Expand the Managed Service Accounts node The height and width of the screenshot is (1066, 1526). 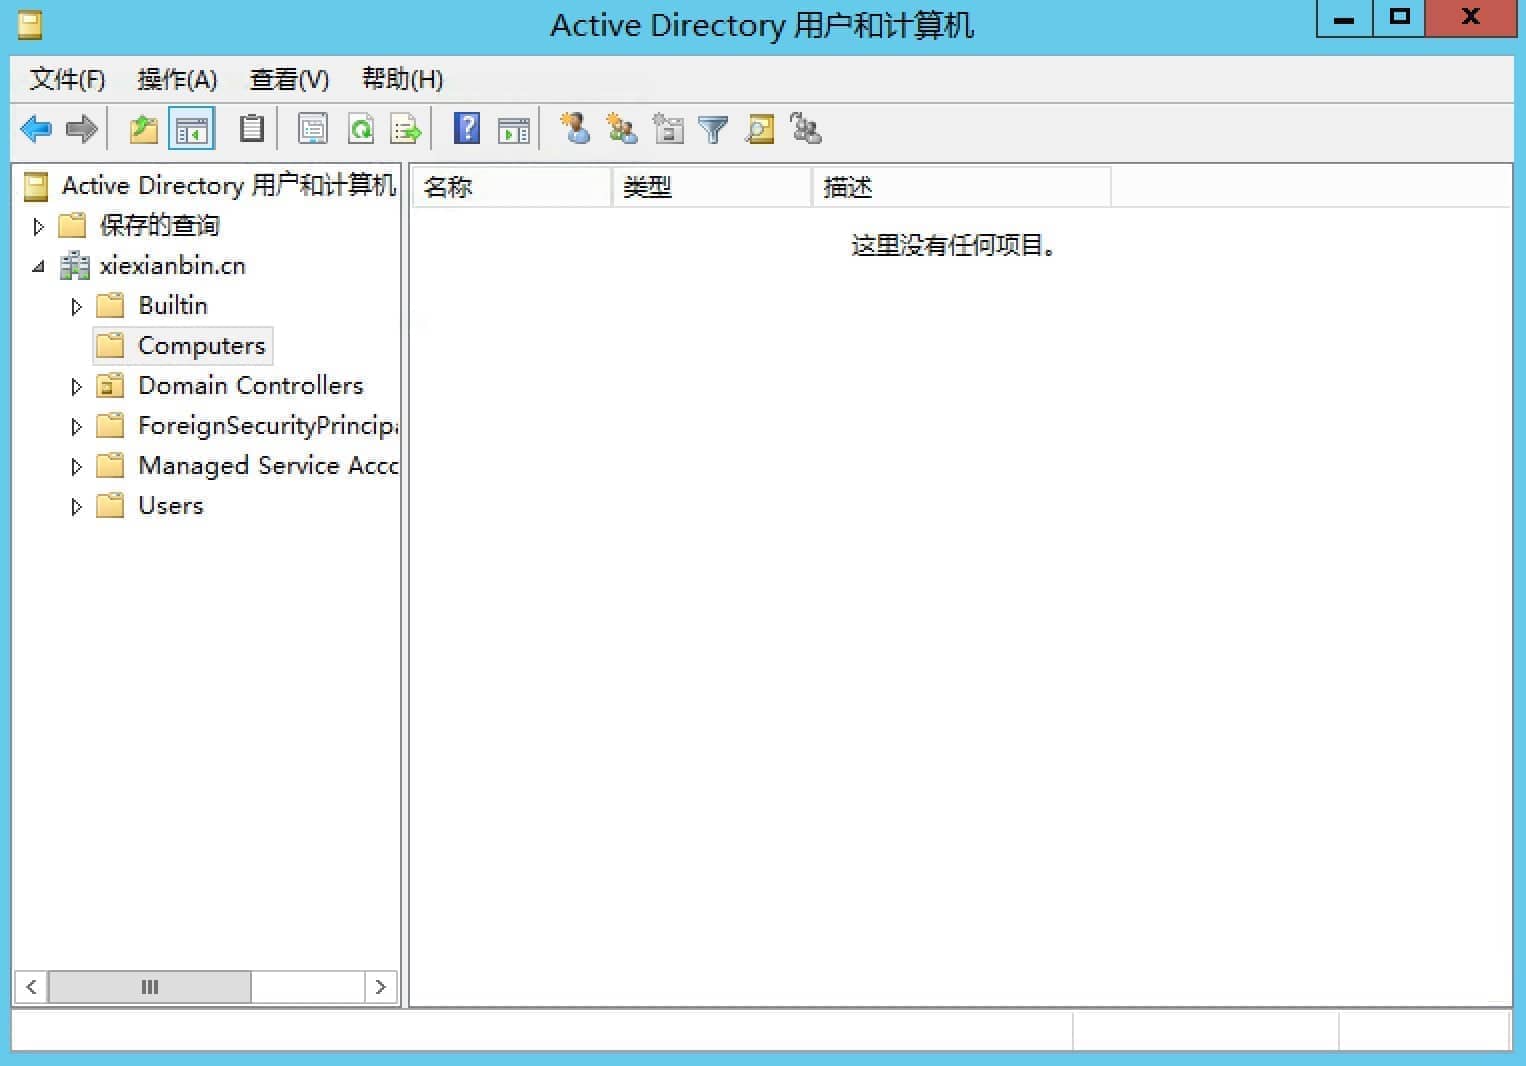coord(76,467)
